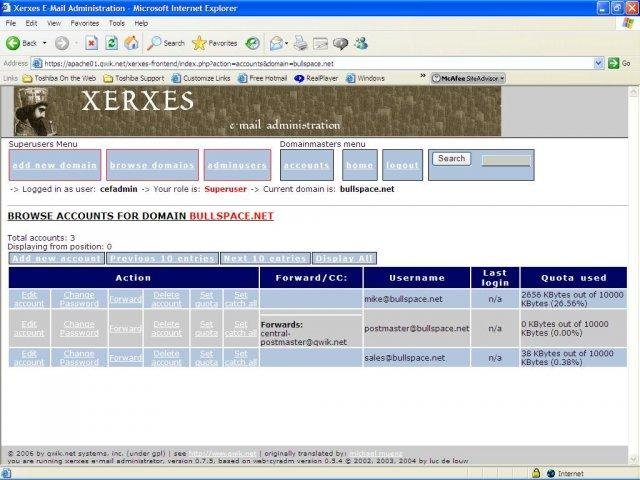Viewport: 640px width, 480px height.
Task: Delete account for mike@bullspace.net
Action: pos(167,299)
